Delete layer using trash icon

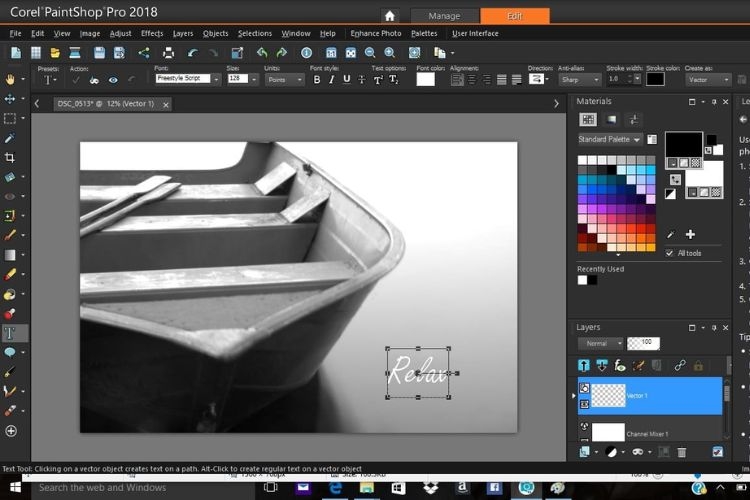[682, 452]
